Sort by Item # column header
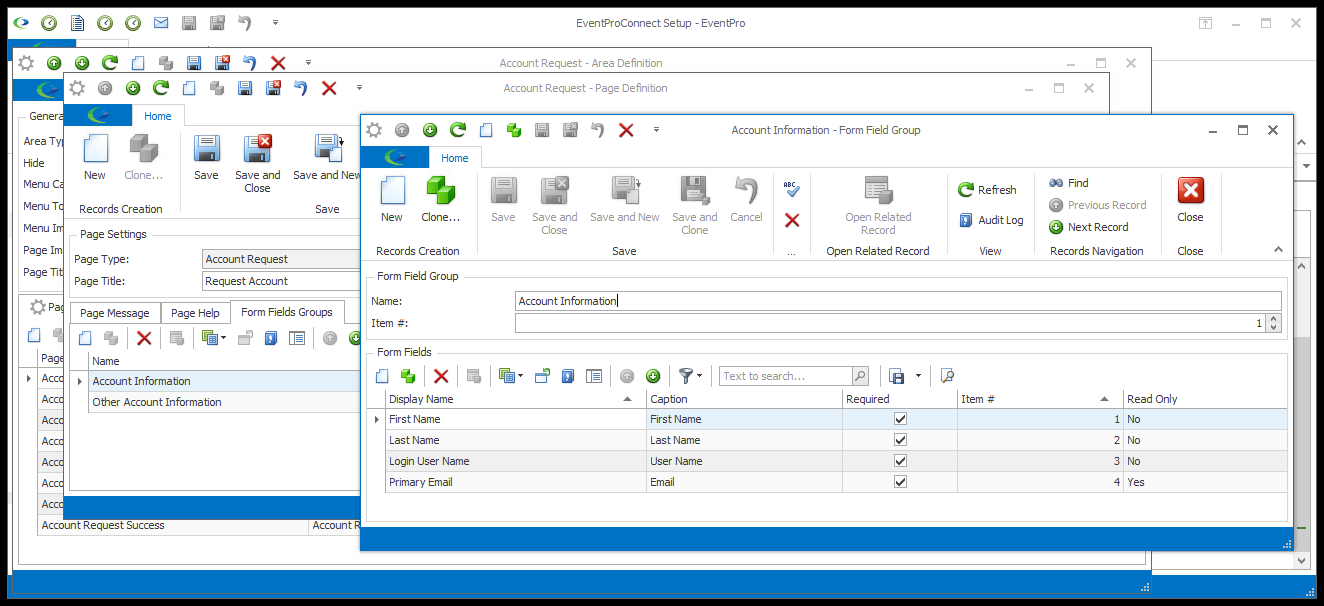This screenshot has width=1324, height=606. click(x=1040, y=399)
